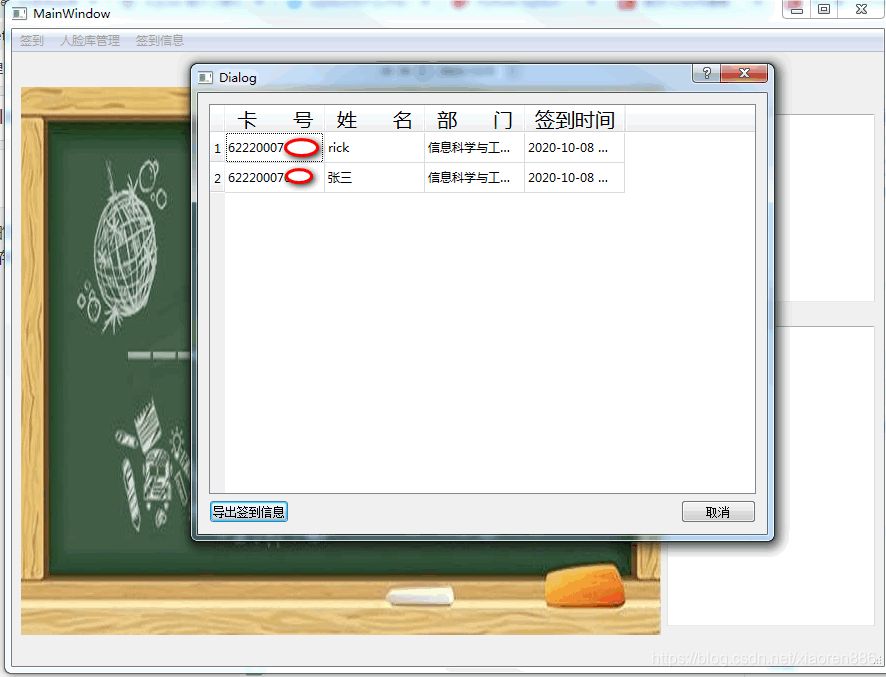886x677 pixels.
Task: Select the name cell 'rick'
Action: click(375, 148)
